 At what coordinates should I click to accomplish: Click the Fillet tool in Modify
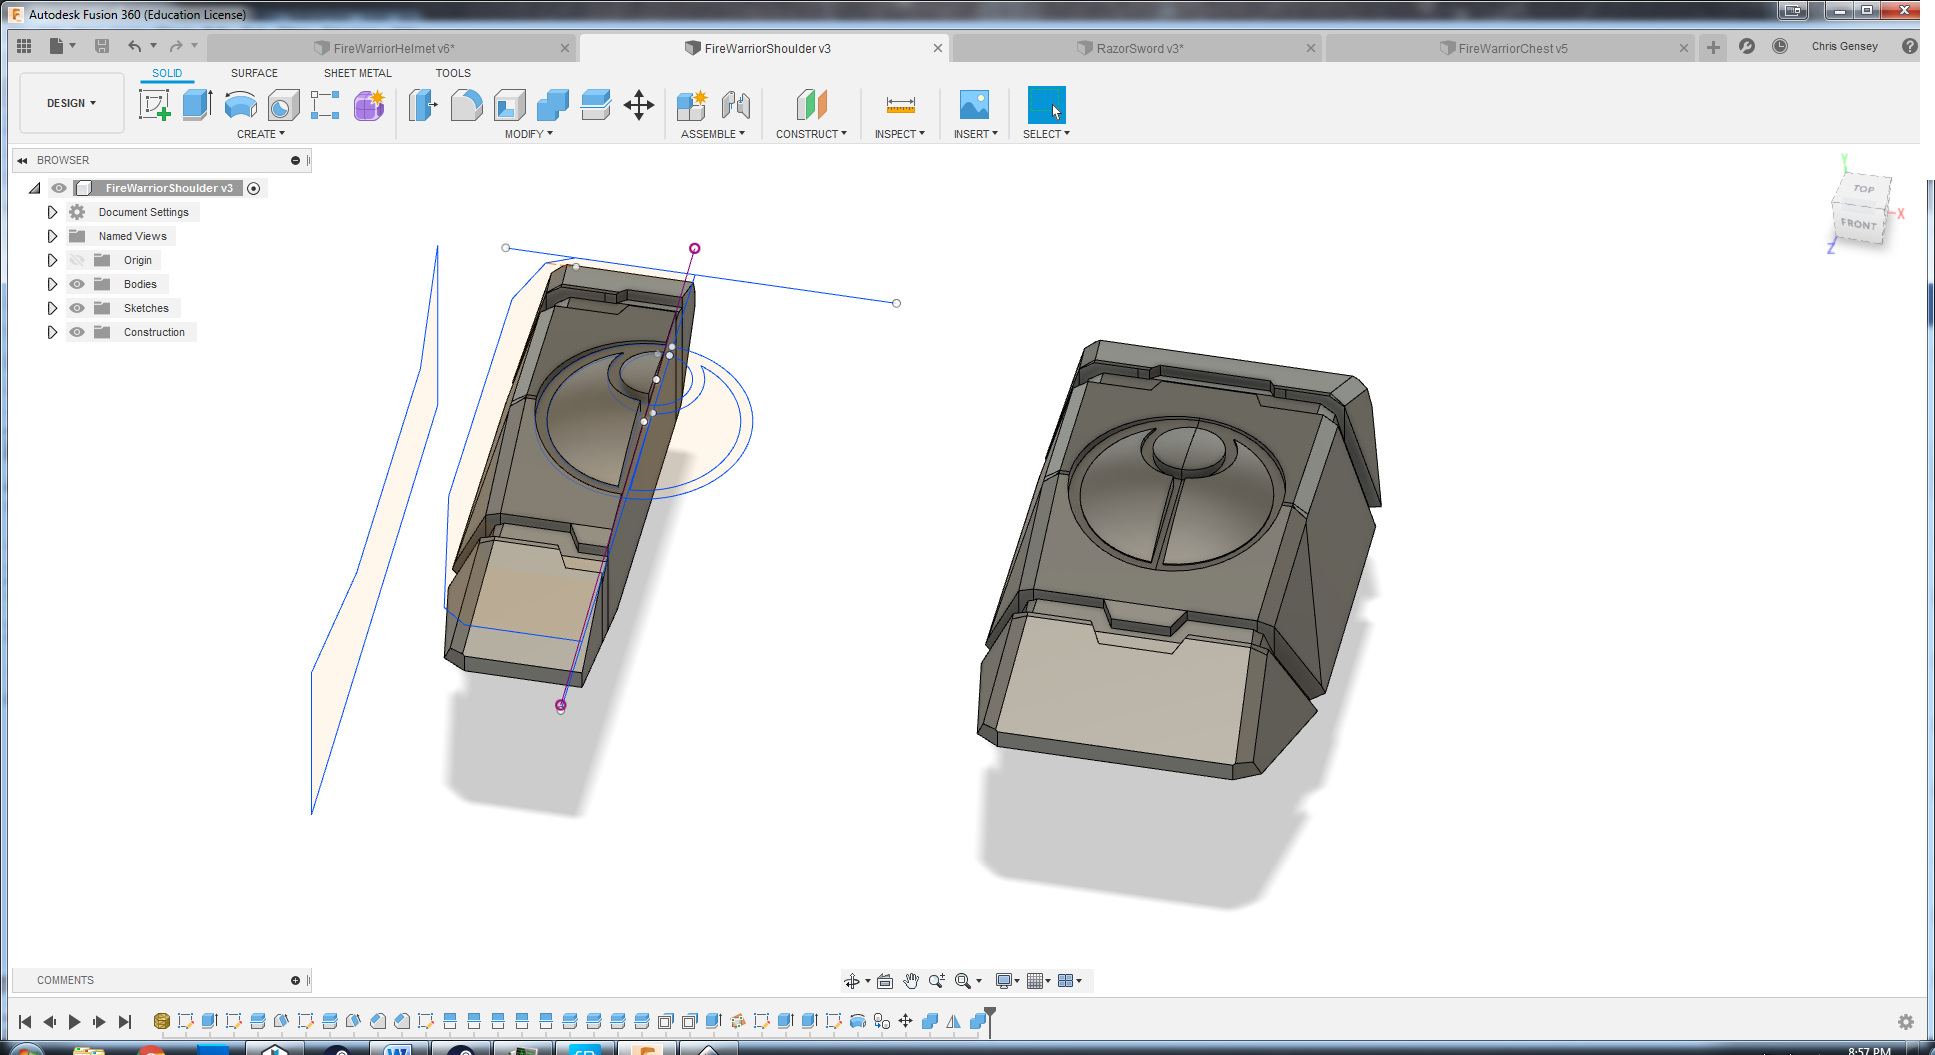coord(466,105)
